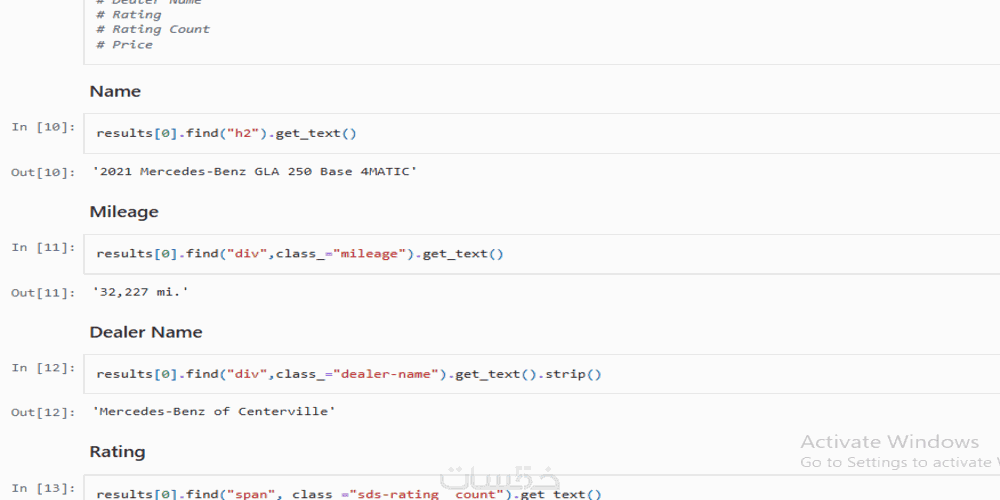
Task: Click the '32,227 mi.' output text
Action: [x=140, y=292]
